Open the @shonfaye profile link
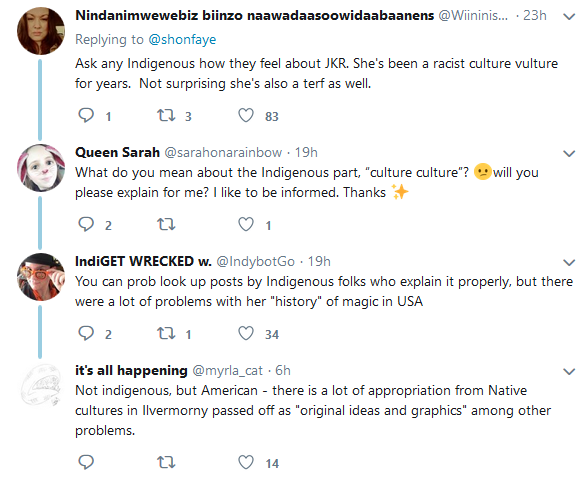The height and width of the screenshot is (479, 582). (x=182, y=39)
